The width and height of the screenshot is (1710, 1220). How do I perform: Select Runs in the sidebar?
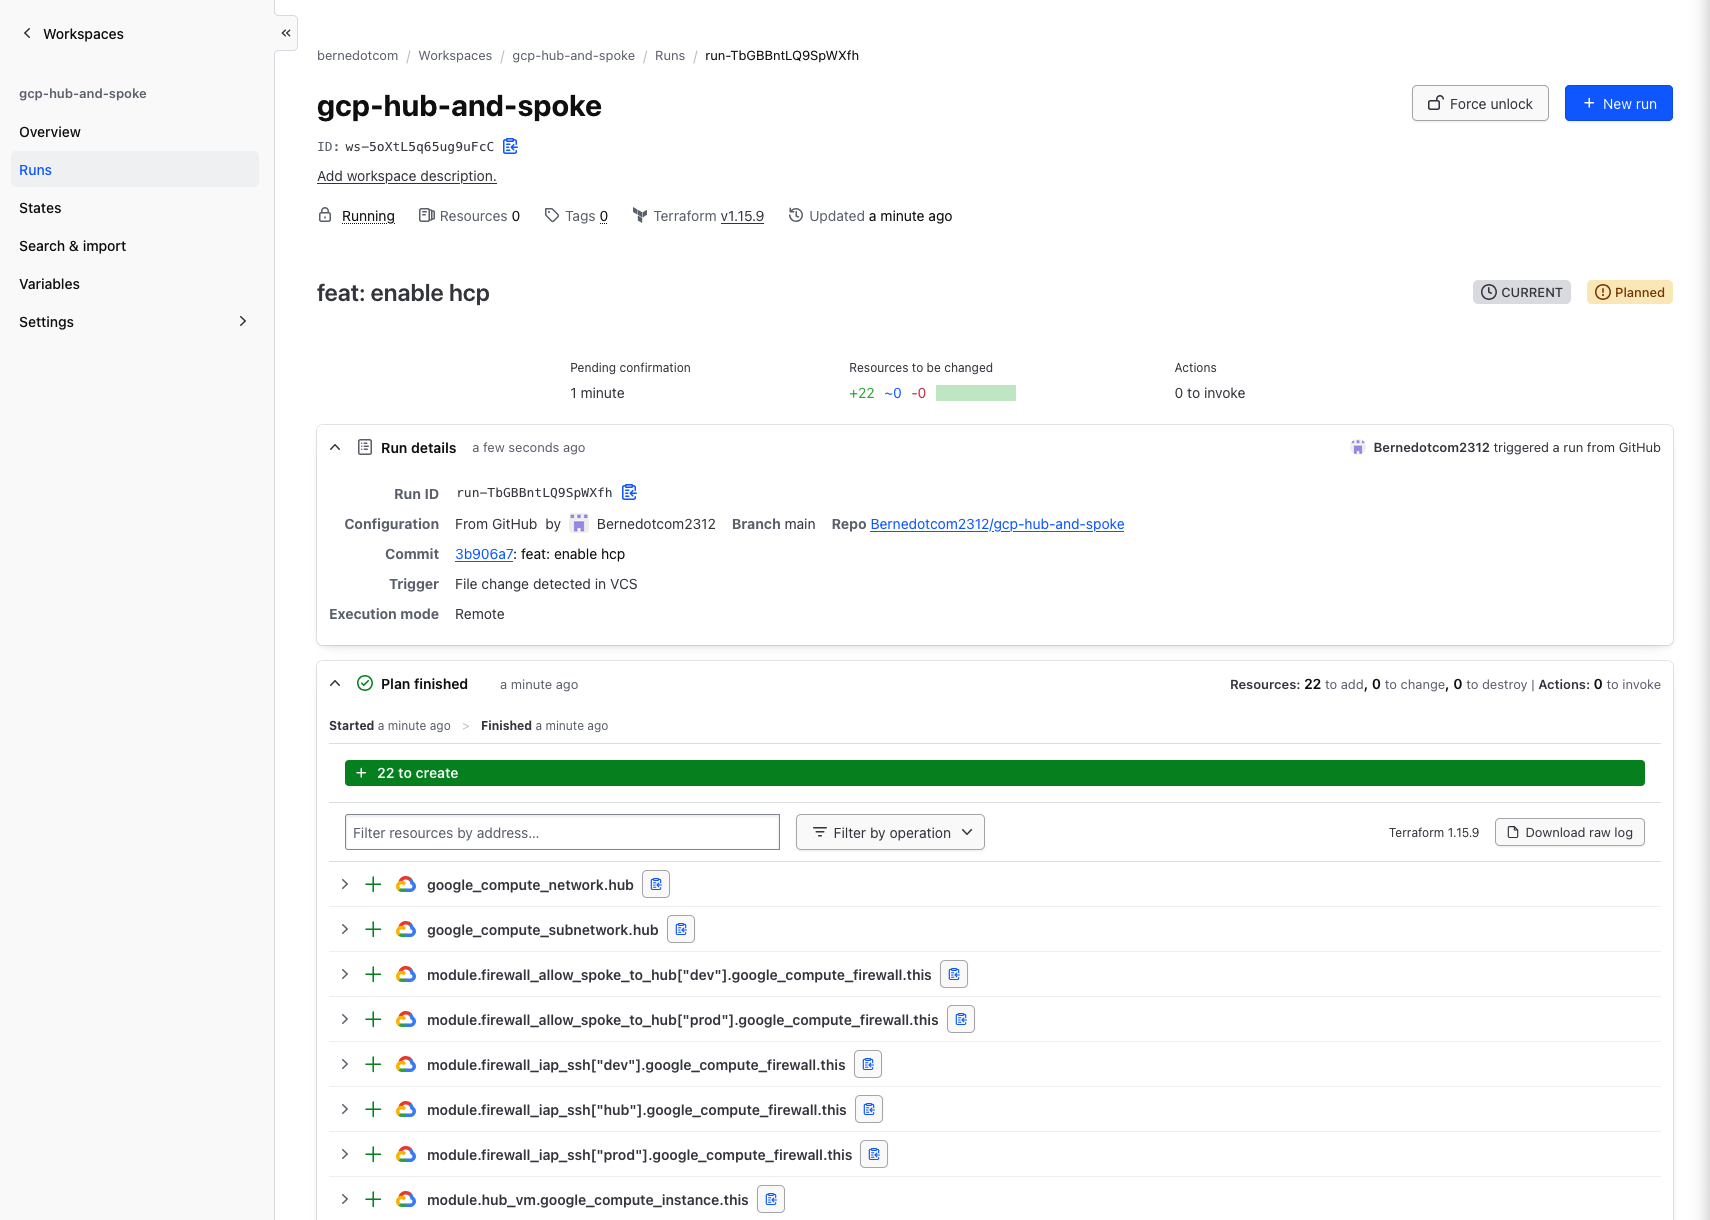tap(135, 169)
